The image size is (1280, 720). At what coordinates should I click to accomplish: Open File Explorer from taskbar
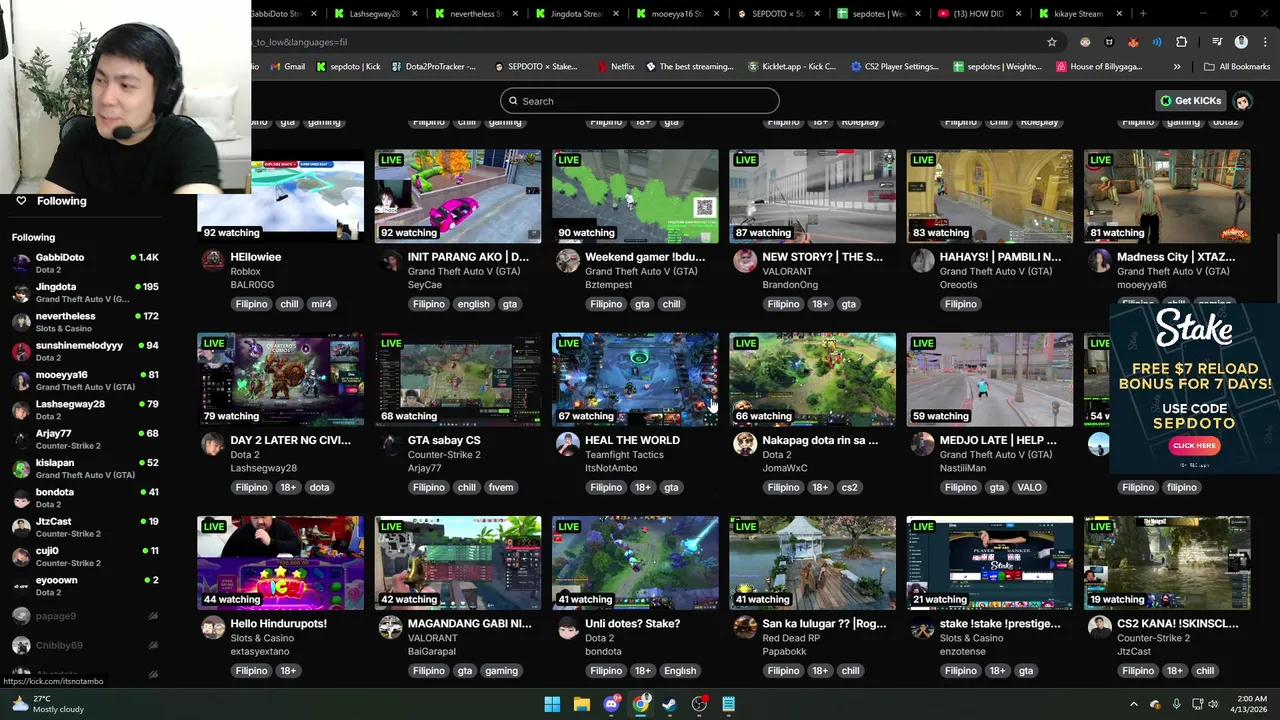pos(581,704)
